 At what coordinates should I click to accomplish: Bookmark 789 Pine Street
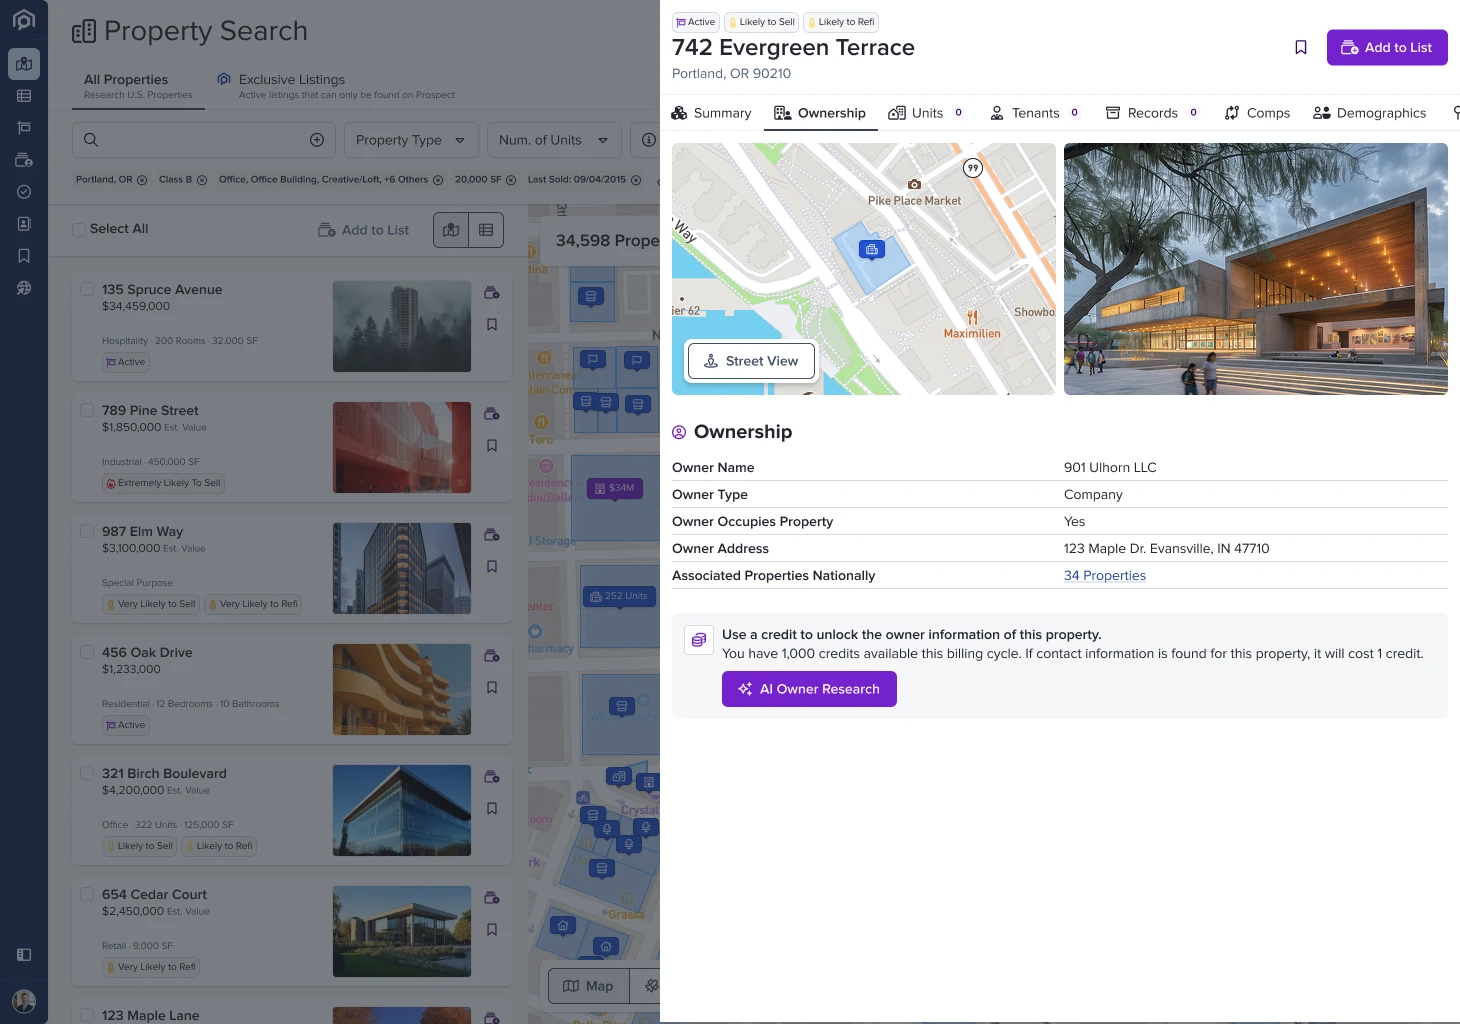[x=492, y=446]
